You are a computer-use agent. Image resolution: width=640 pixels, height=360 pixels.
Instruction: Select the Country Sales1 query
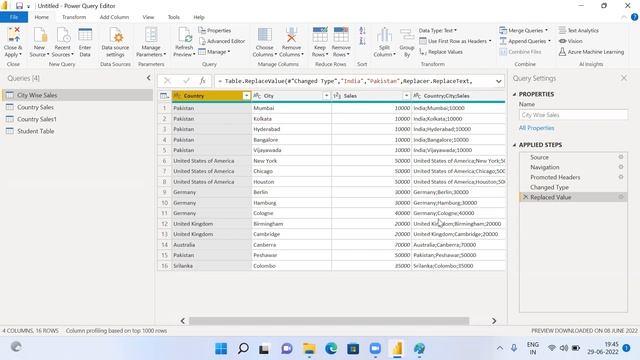(x=78, y=119)
